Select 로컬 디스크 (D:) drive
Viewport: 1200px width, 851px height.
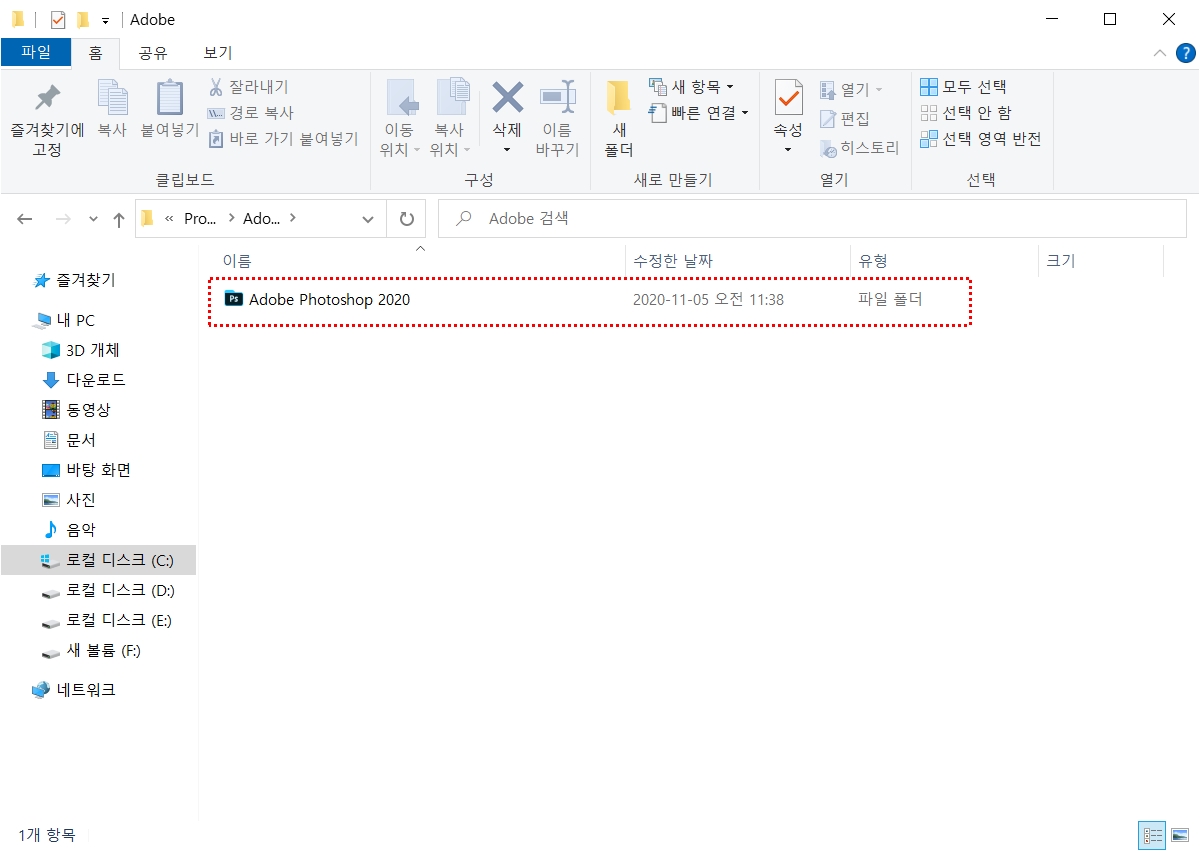tap(108, 590)
